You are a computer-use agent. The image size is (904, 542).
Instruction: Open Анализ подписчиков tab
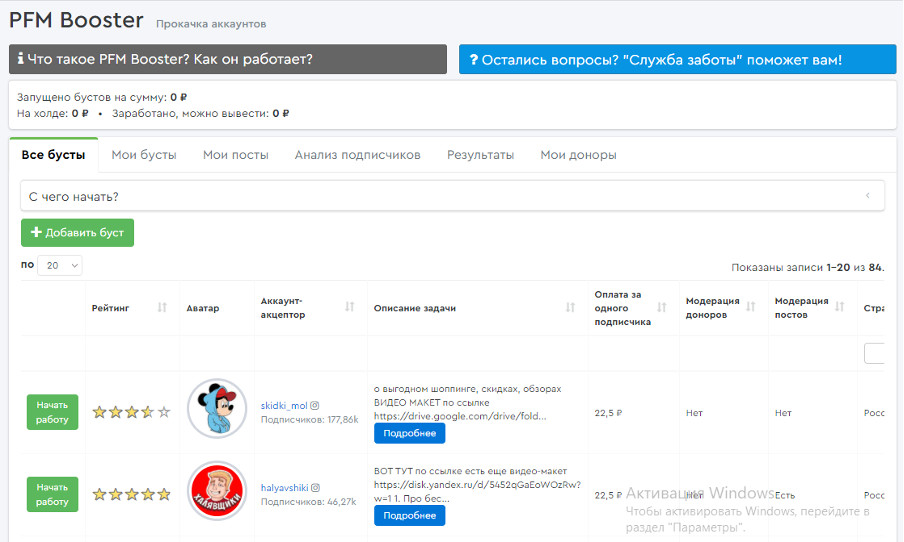tap(357, 155)
